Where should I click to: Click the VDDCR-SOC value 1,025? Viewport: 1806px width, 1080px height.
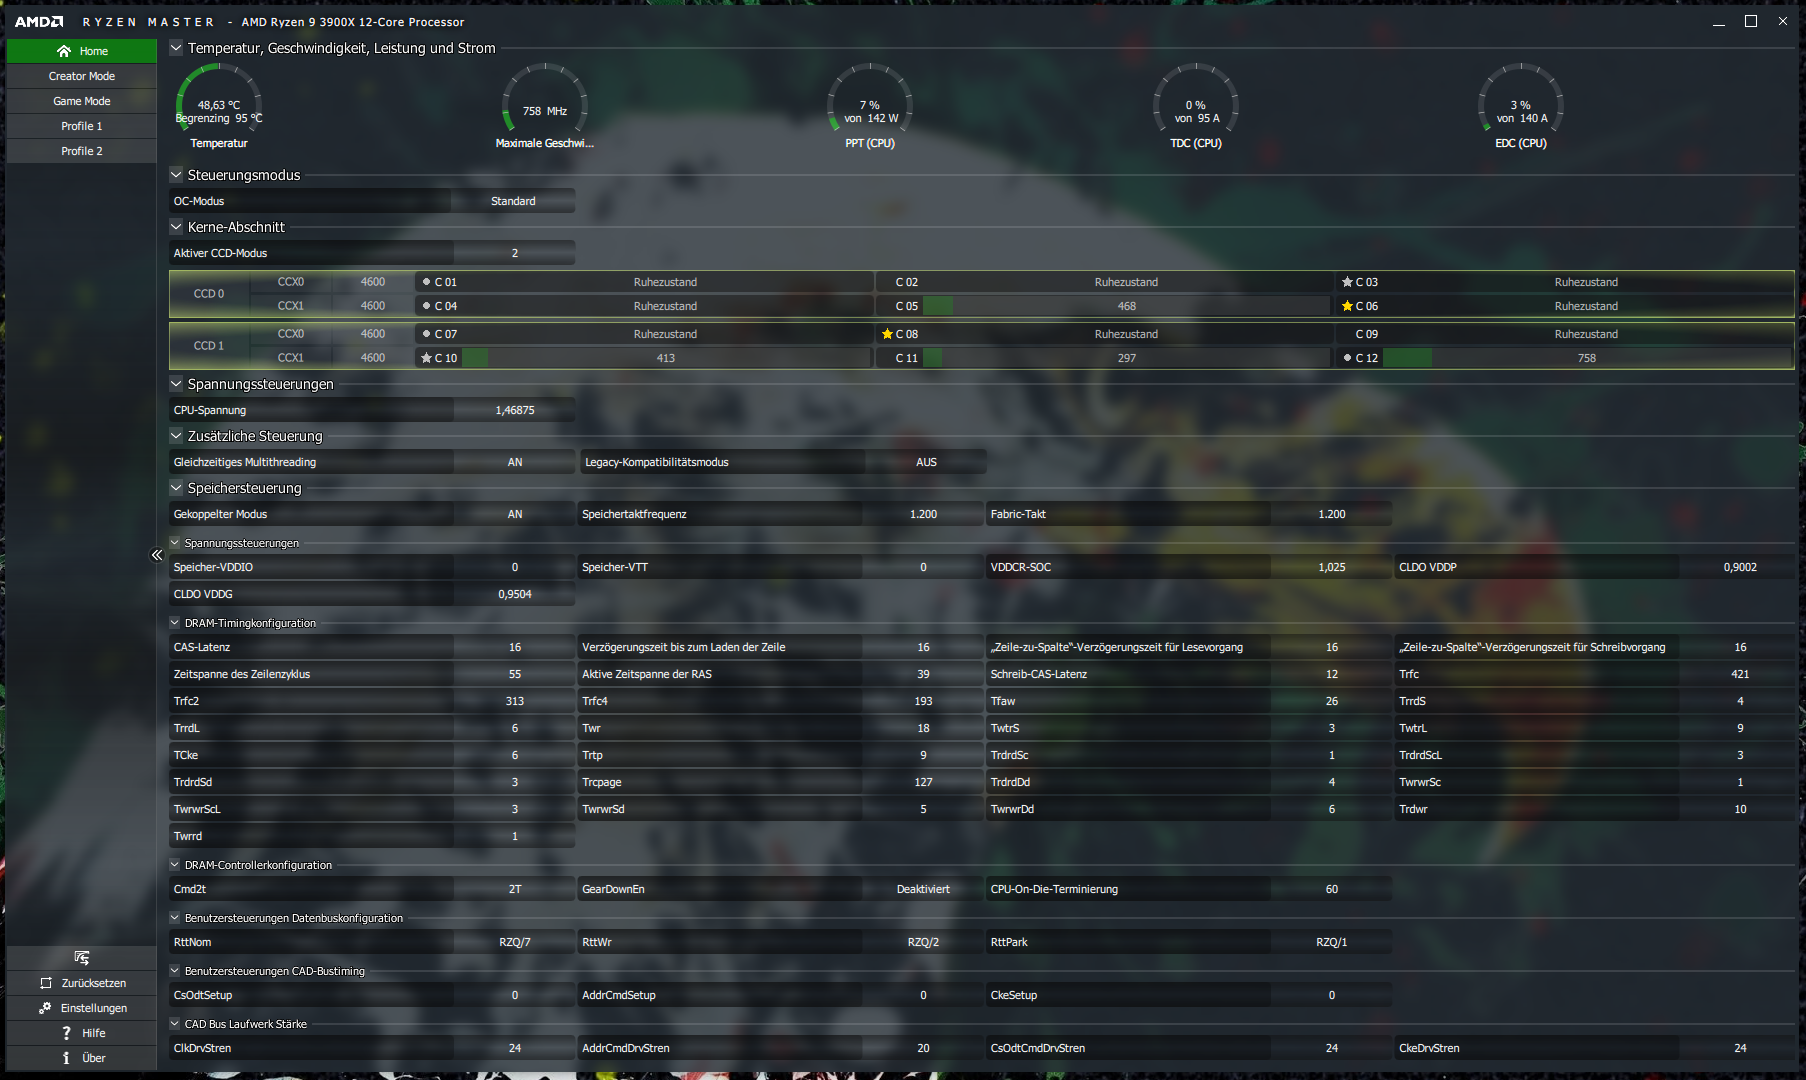coord(1332,567)
